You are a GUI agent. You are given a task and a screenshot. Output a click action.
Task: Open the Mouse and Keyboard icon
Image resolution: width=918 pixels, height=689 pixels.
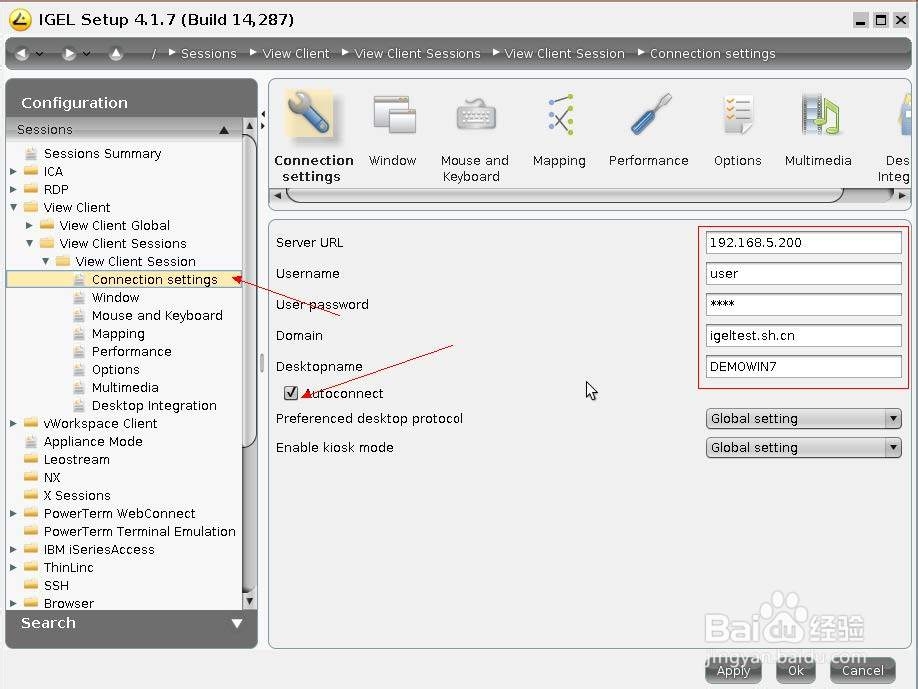(475, 115)
